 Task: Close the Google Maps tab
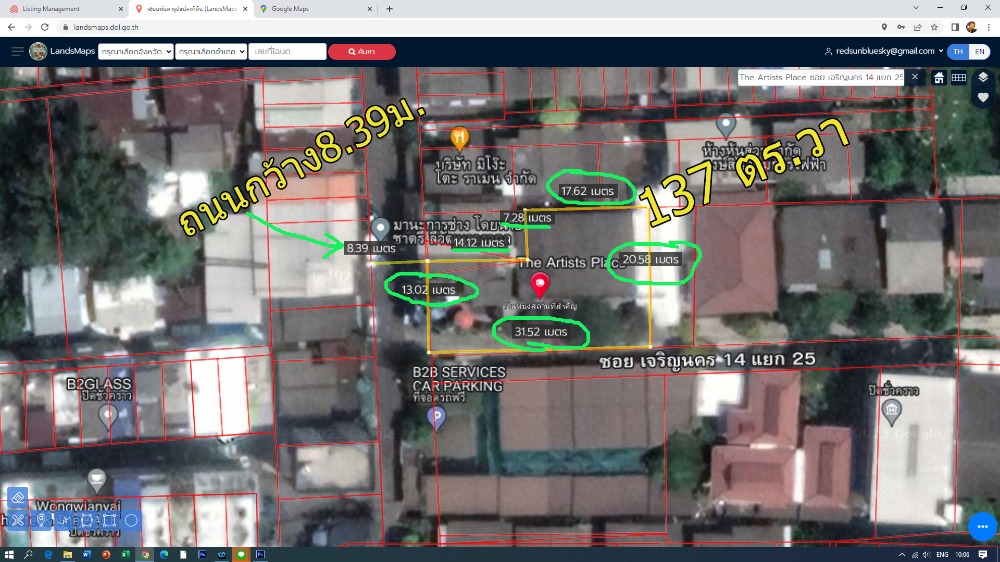[369, 9]
